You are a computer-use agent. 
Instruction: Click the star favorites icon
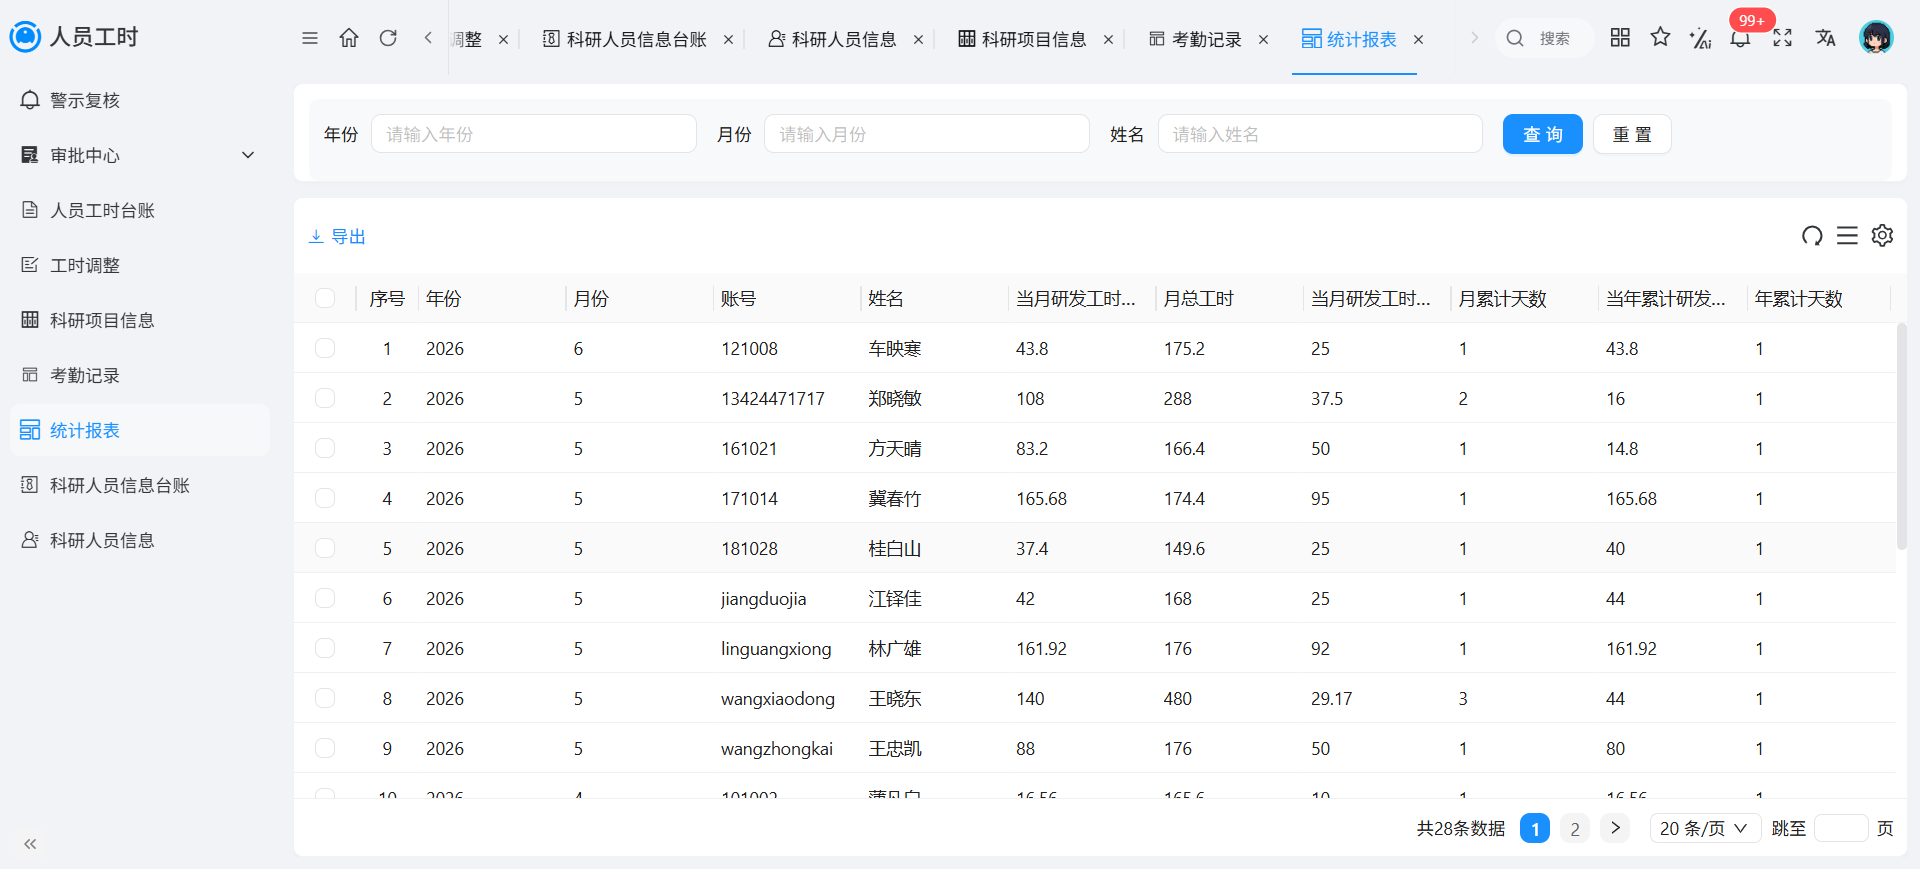coord(1660,37)
